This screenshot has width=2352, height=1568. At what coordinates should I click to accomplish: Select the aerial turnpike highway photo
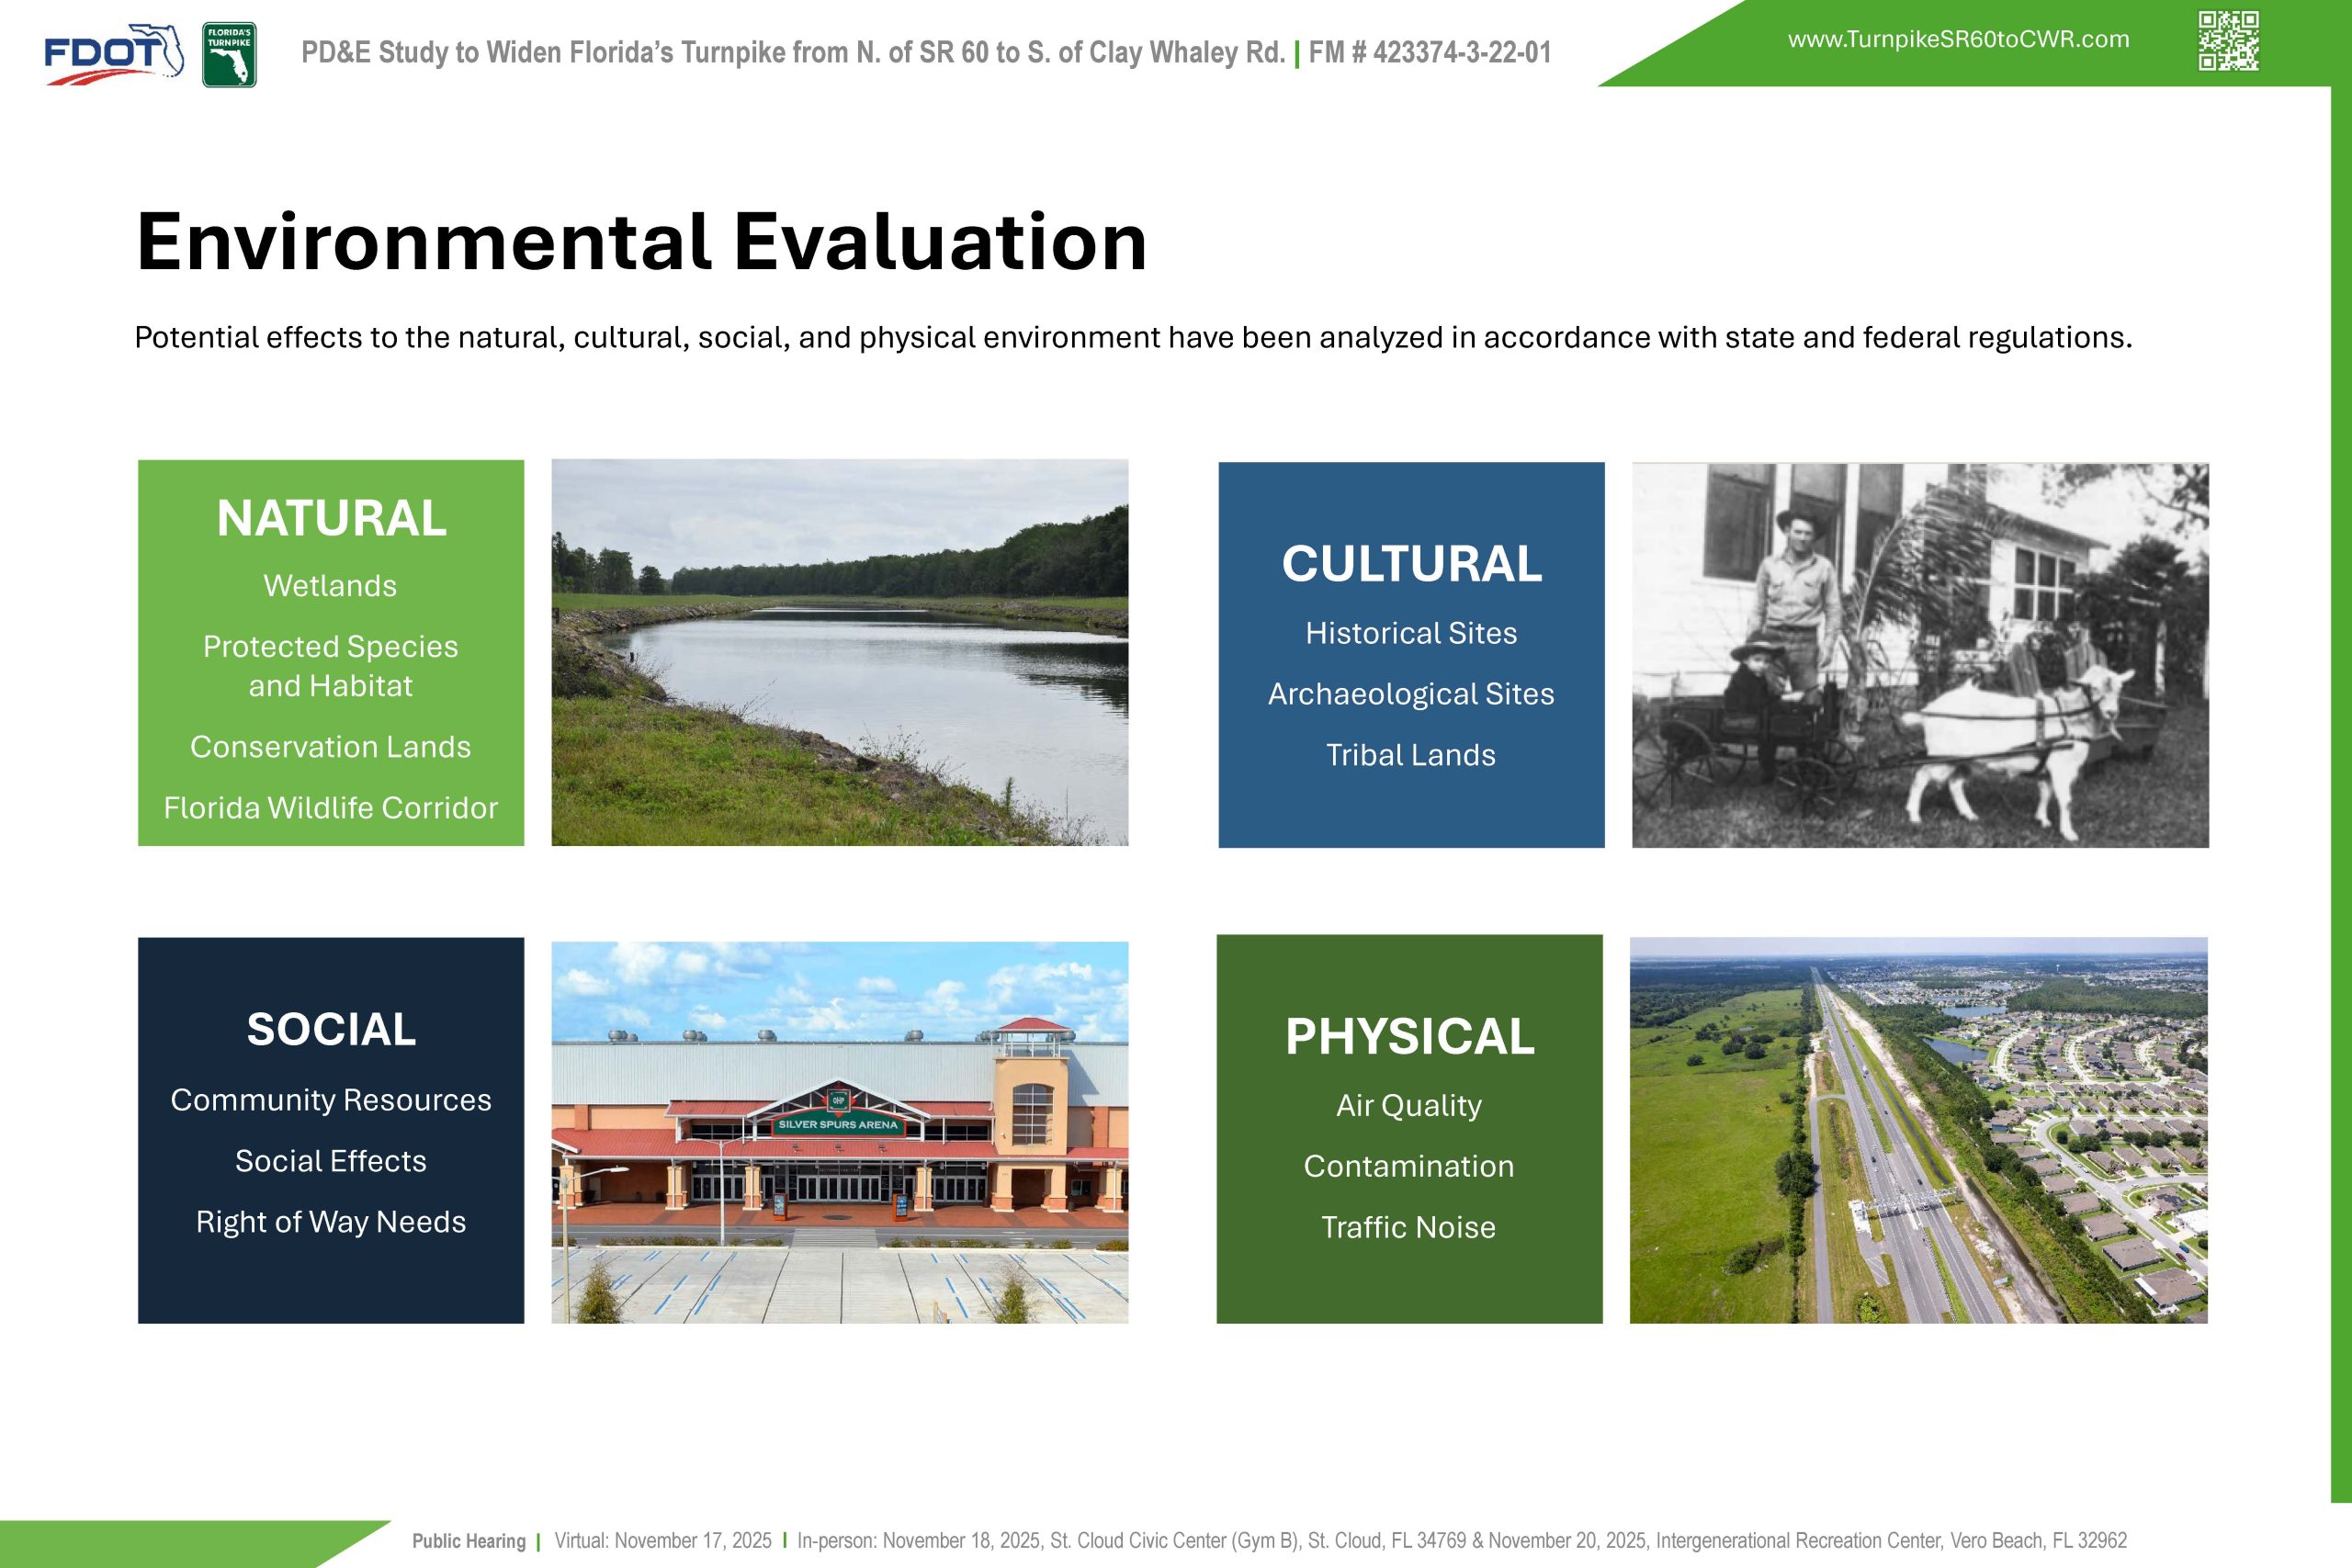tap(1918, 1130)
